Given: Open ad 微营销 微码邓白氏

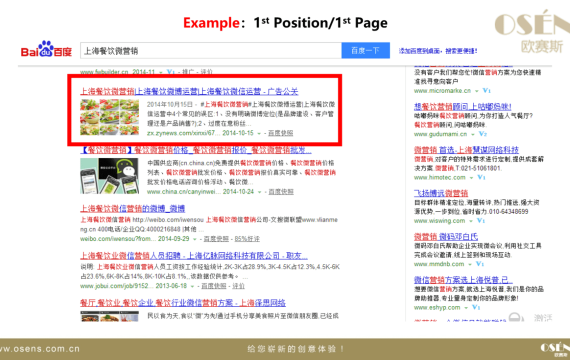Looking at the screenshot, I should [446, 237].
